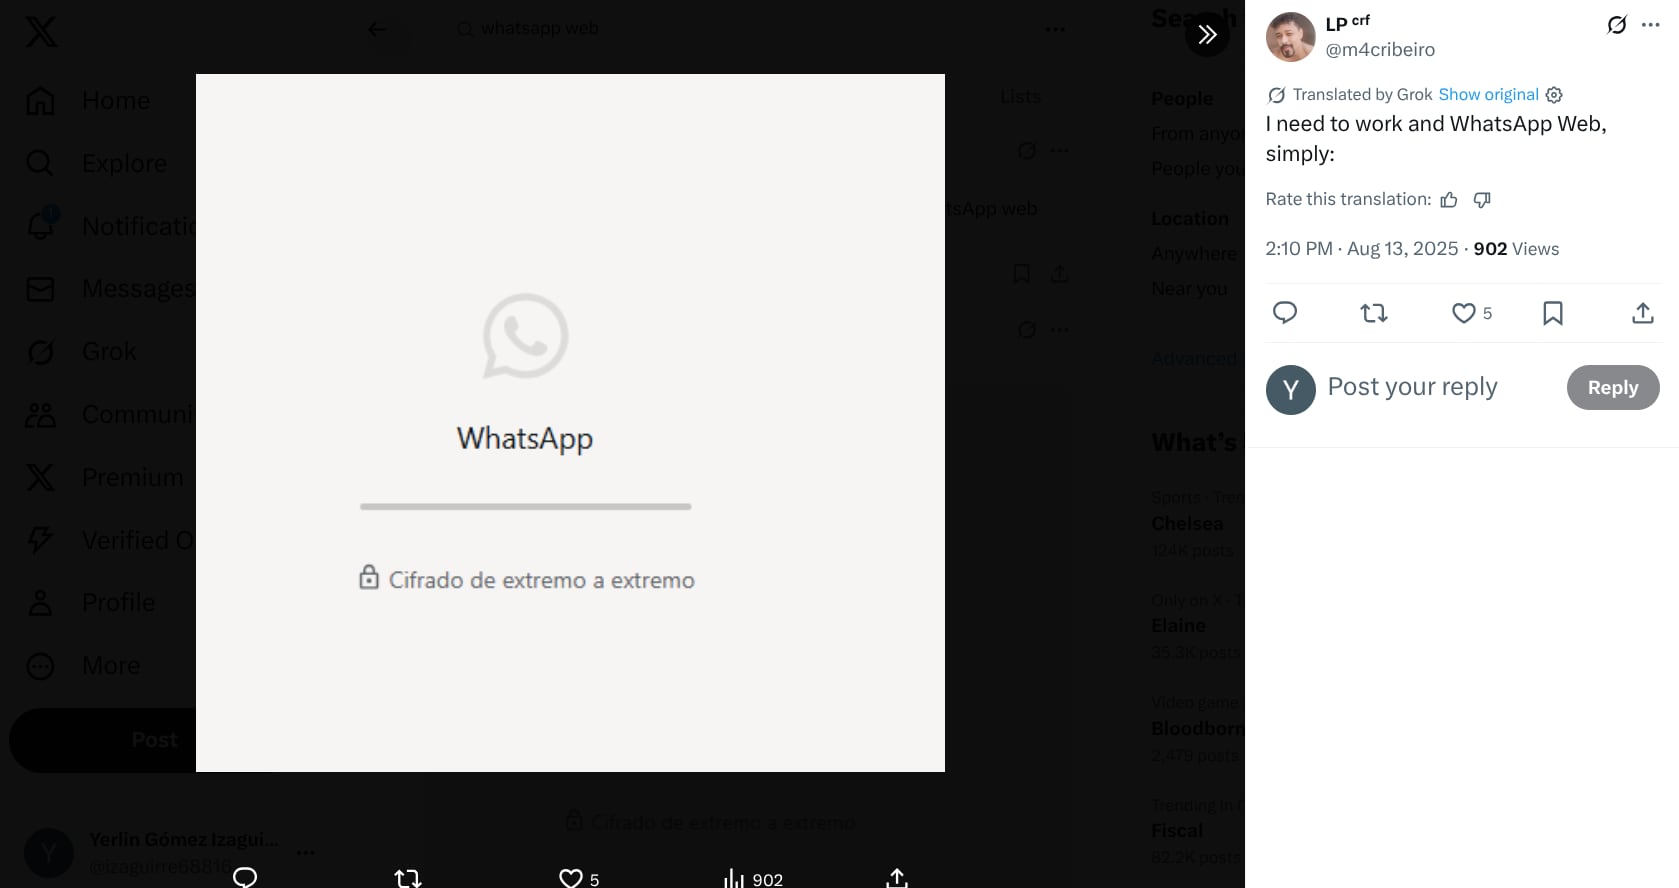Share the post using sidebar share icon
Image resolution: width=1679 pixels, height=888 pixels.
(x=1642, y=313)
